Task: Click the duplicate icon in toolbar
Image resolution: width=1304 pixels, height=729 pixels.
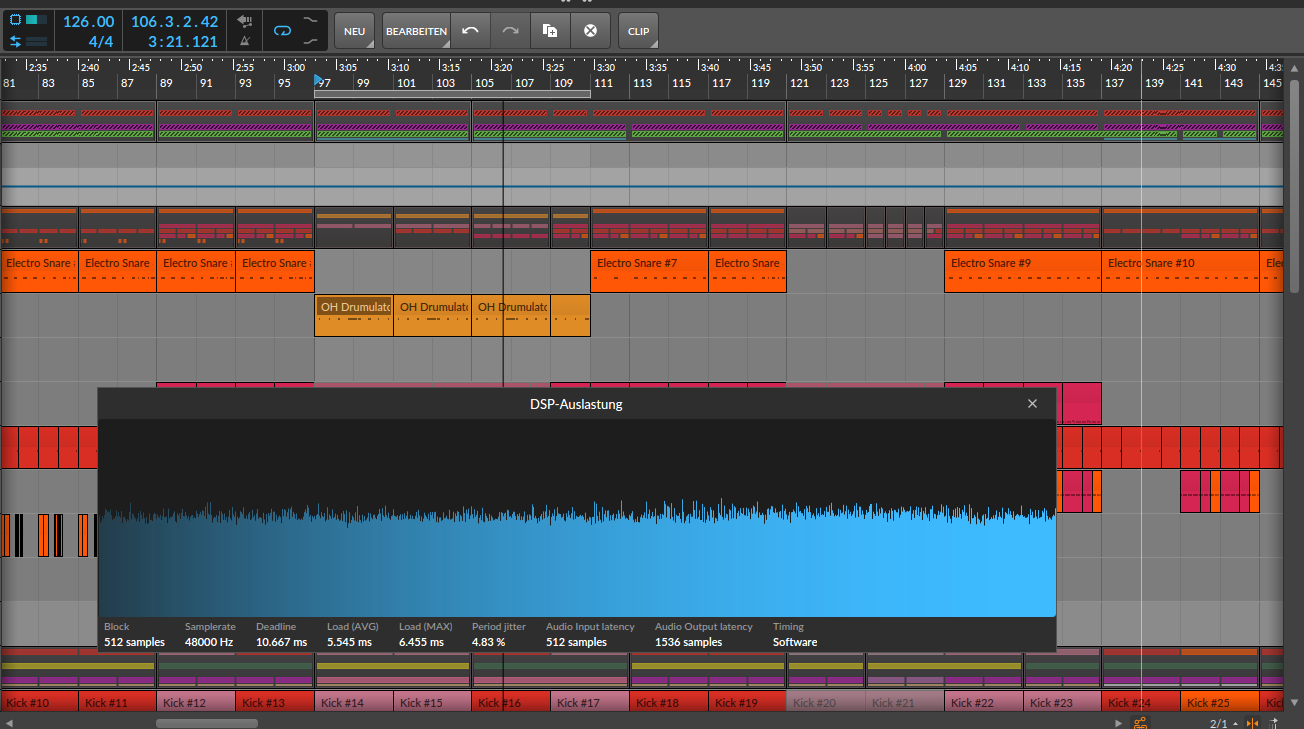Action: (x=550, y=31)
